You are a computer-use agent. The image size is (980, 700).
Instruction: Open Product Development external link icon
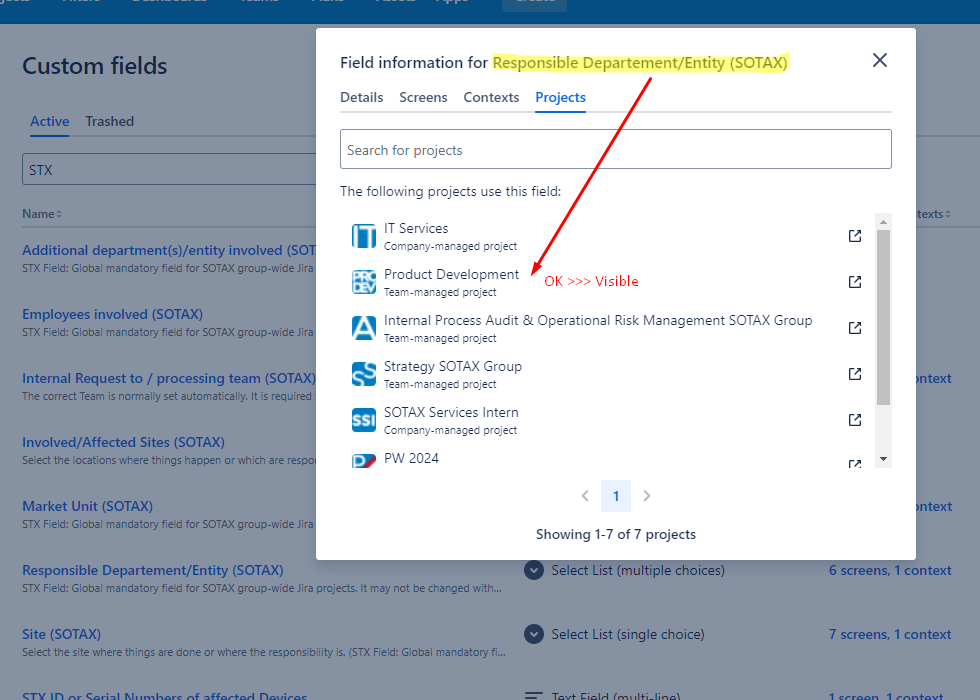[855, 282]
